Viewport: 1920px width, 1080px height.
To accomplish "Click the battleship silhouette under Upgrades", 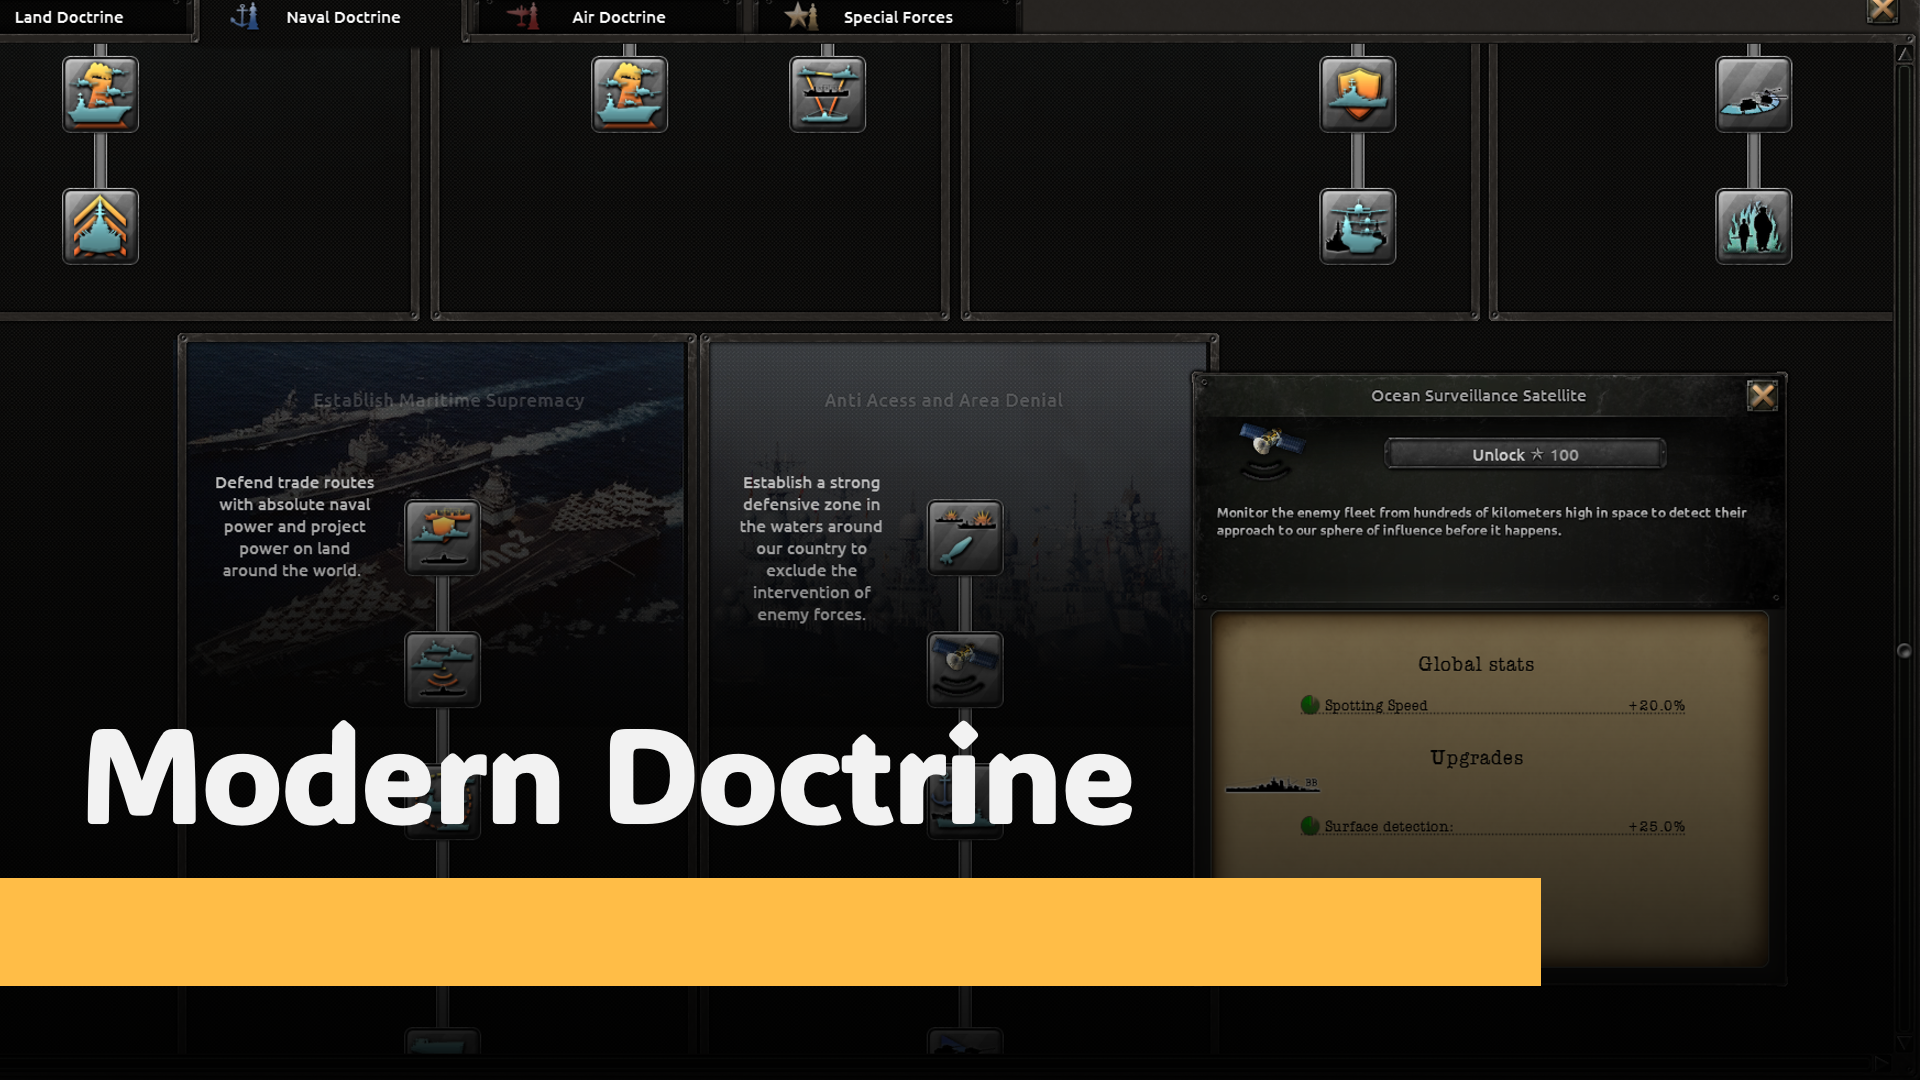I will 1272,786.
